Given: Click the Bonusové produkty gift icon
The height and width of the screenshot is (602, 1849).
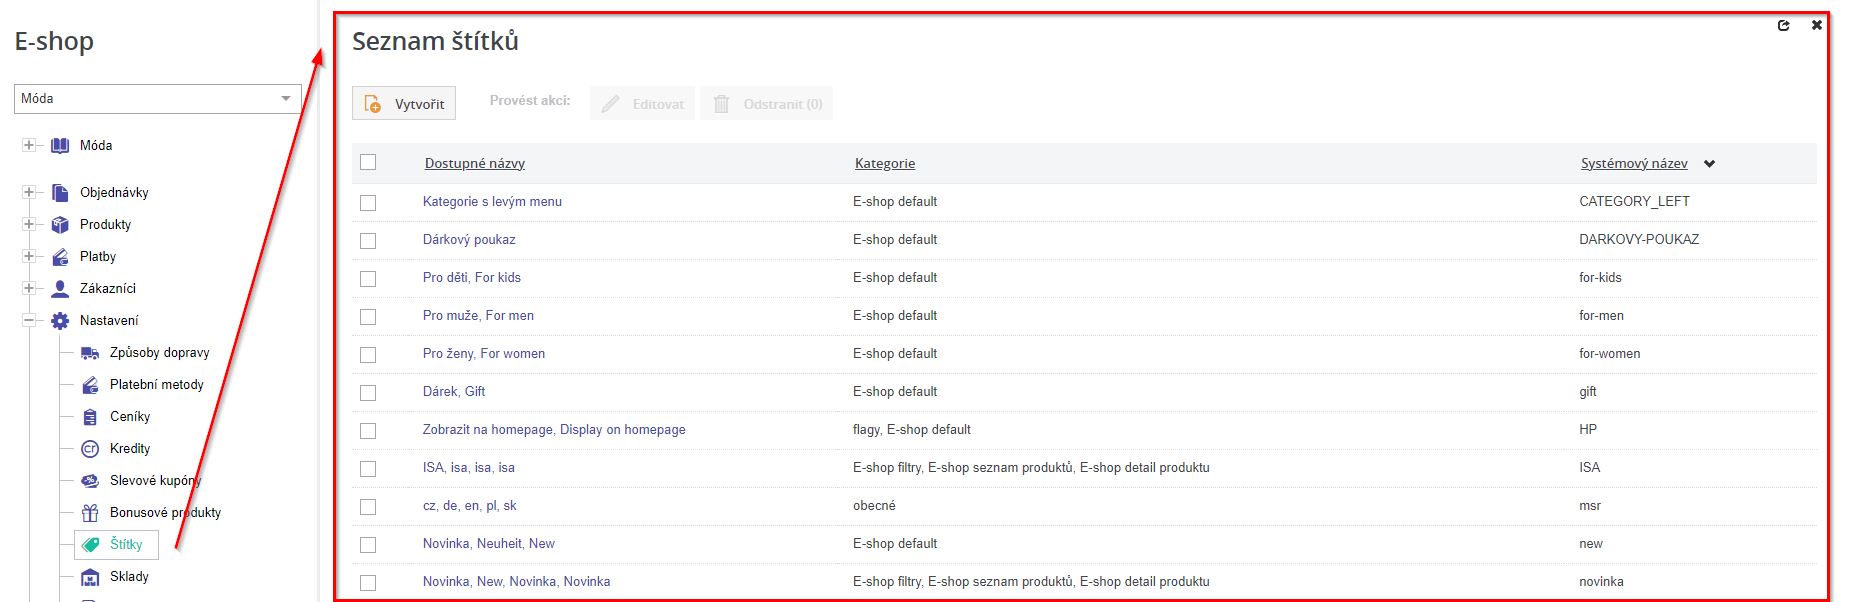Looking at the screenshot, I should 90,513.
